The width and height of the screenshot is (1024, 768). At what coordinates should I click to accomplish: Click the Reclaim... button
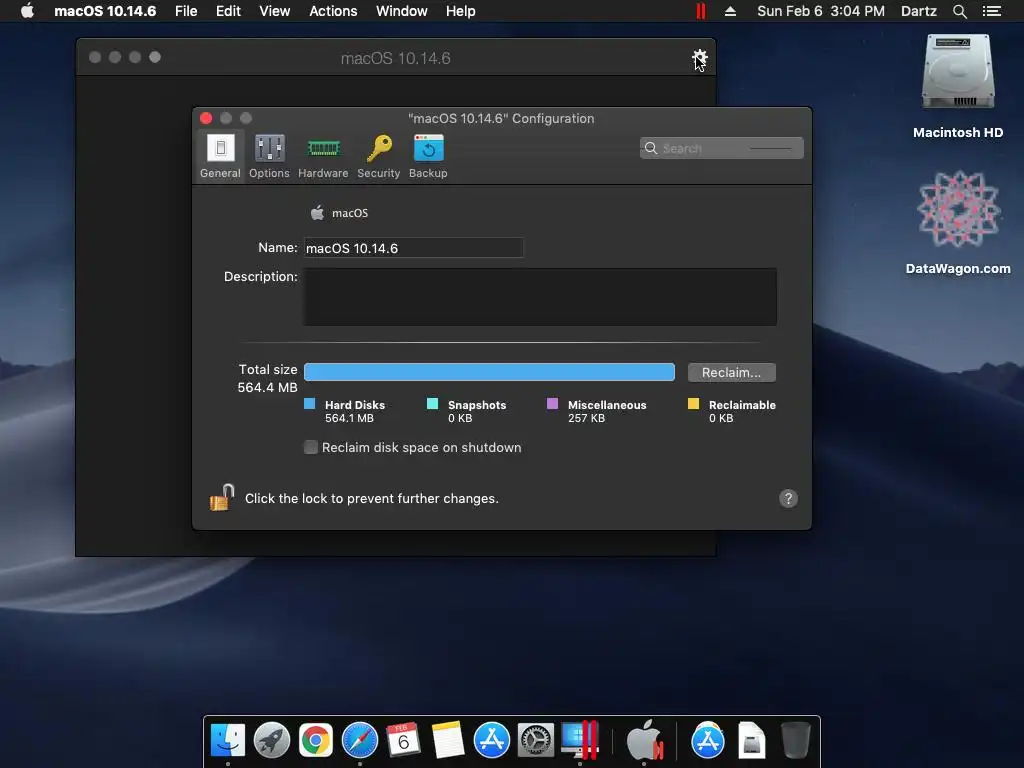[731, 372]
